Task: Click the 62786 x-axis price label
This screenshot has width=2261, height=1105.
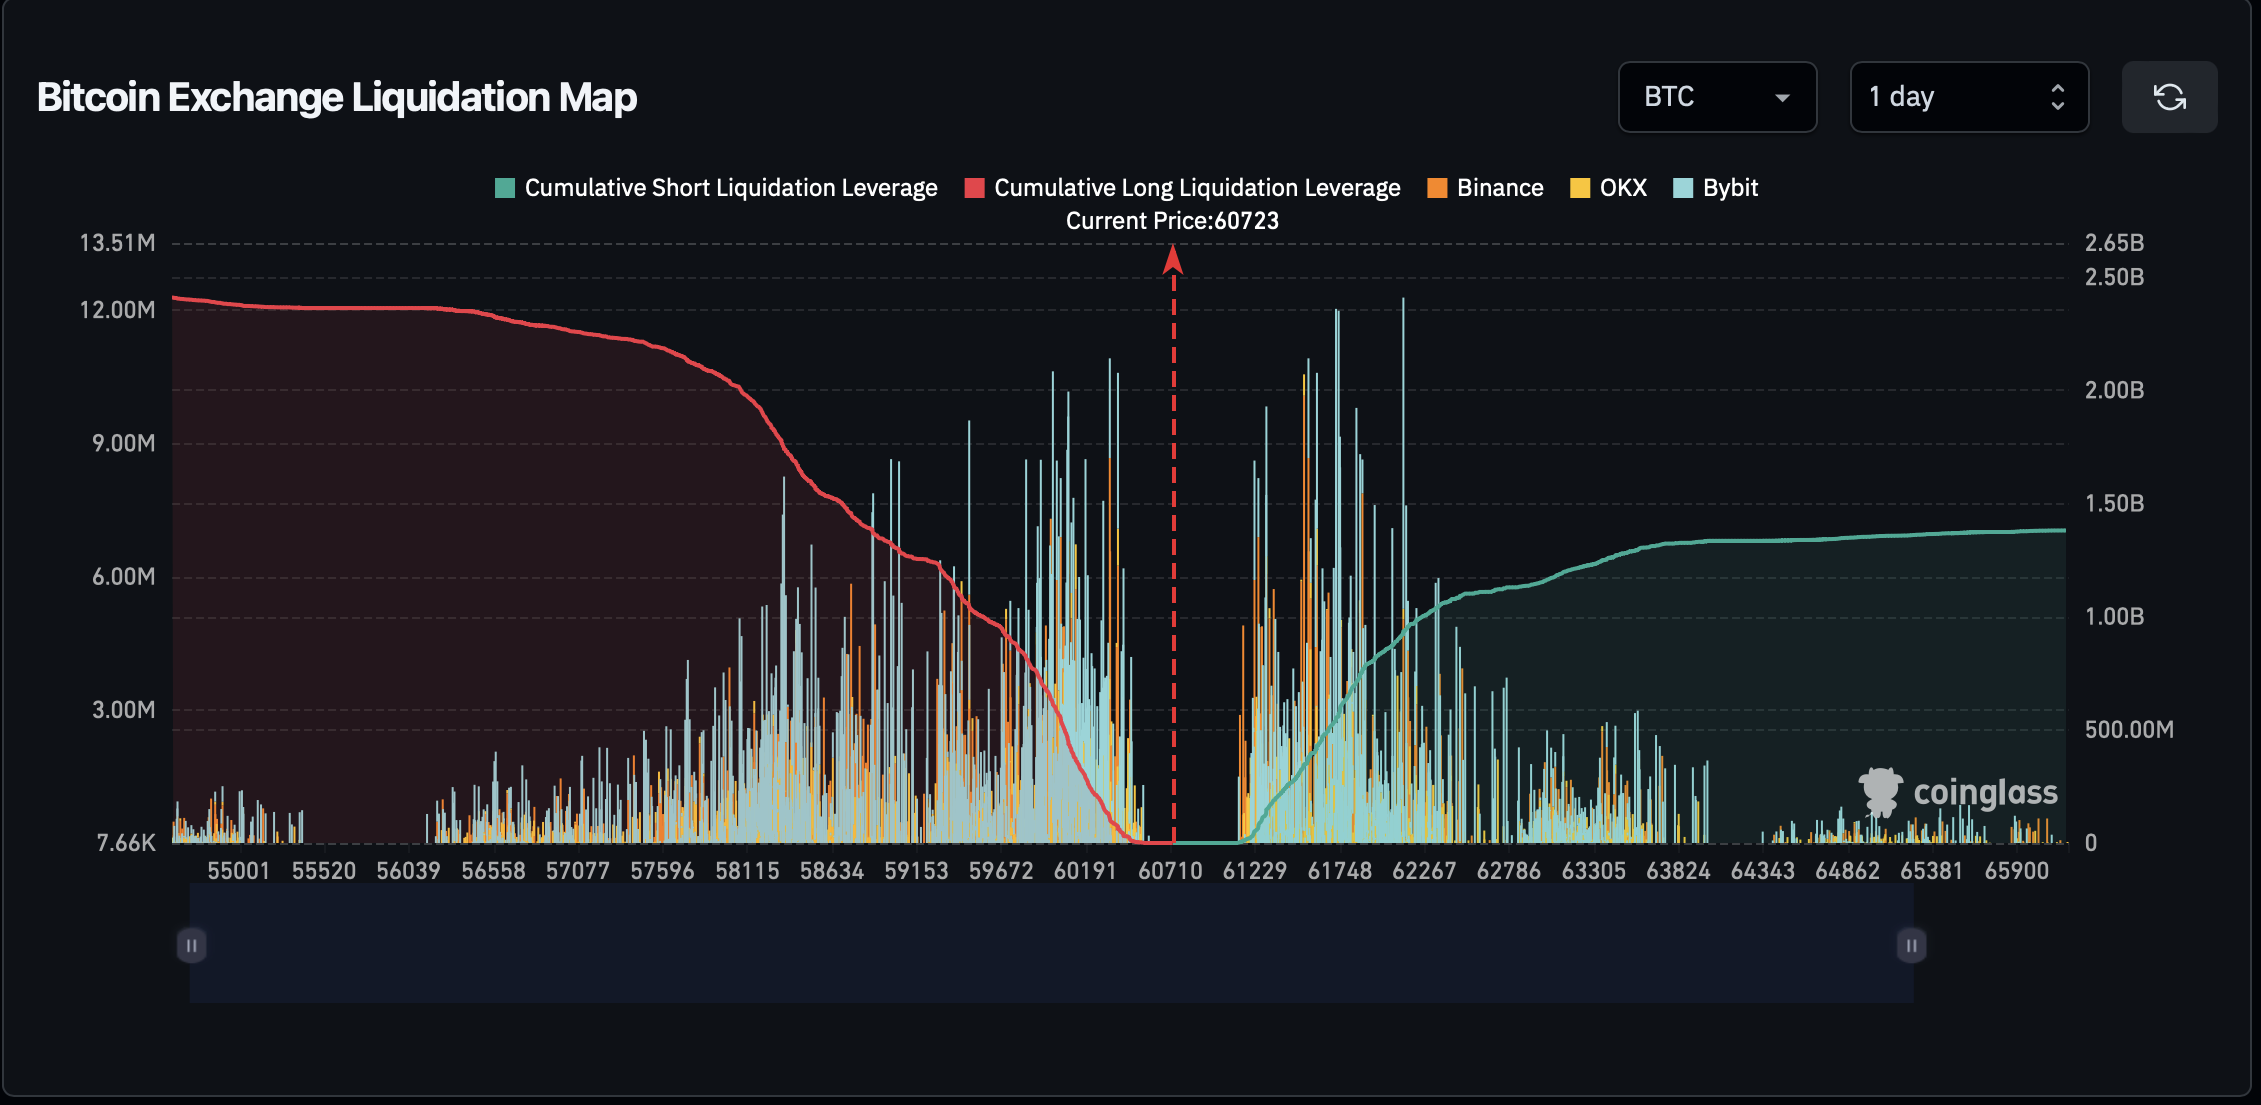Action: (1509, 871)
